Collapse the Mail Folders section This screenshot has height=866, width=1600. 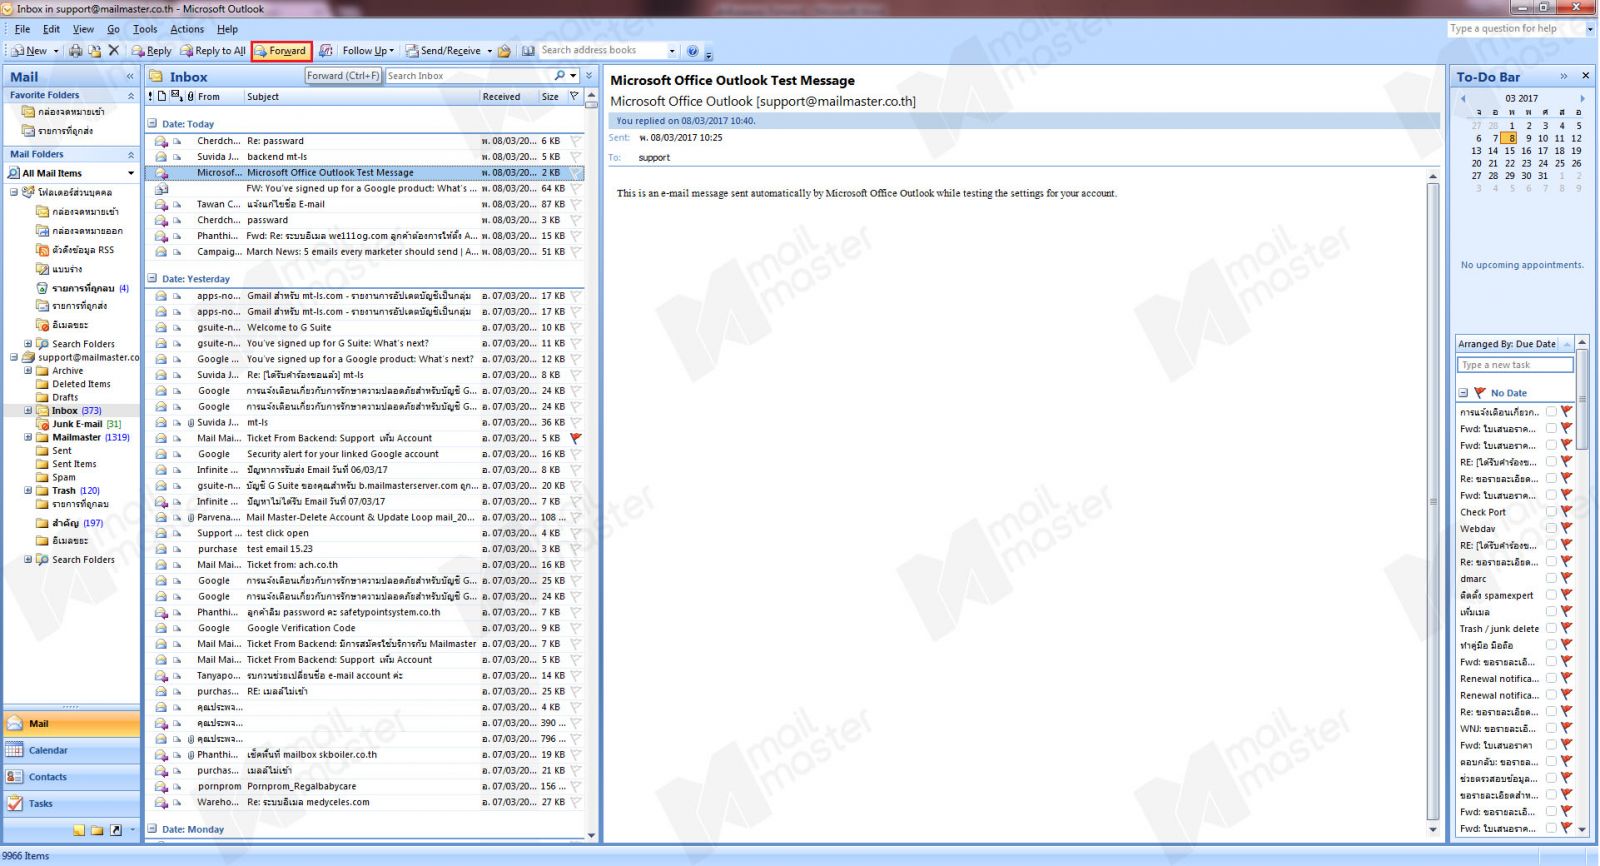(130, 155)
